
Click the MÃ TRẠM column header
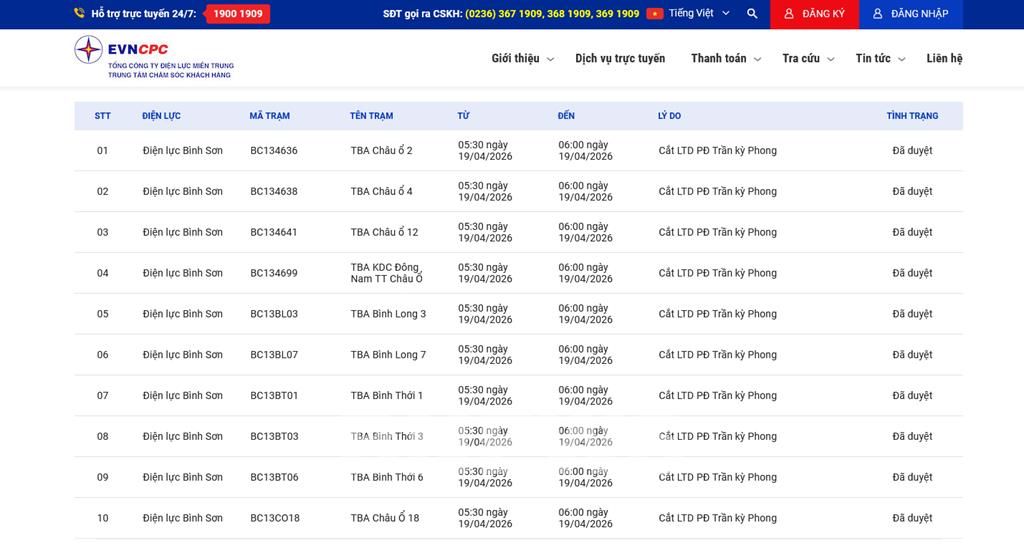pyautogui.click(x=269, y=116)
